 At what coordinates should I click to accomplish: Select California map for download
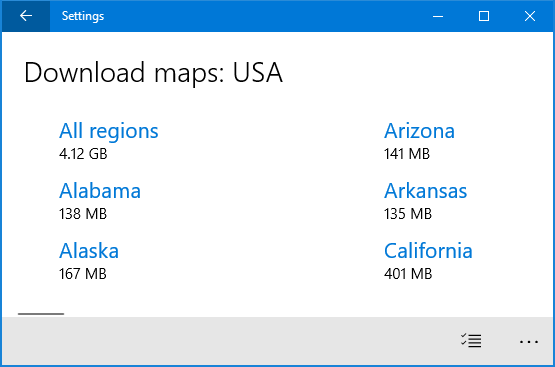[x=428, y=251]
